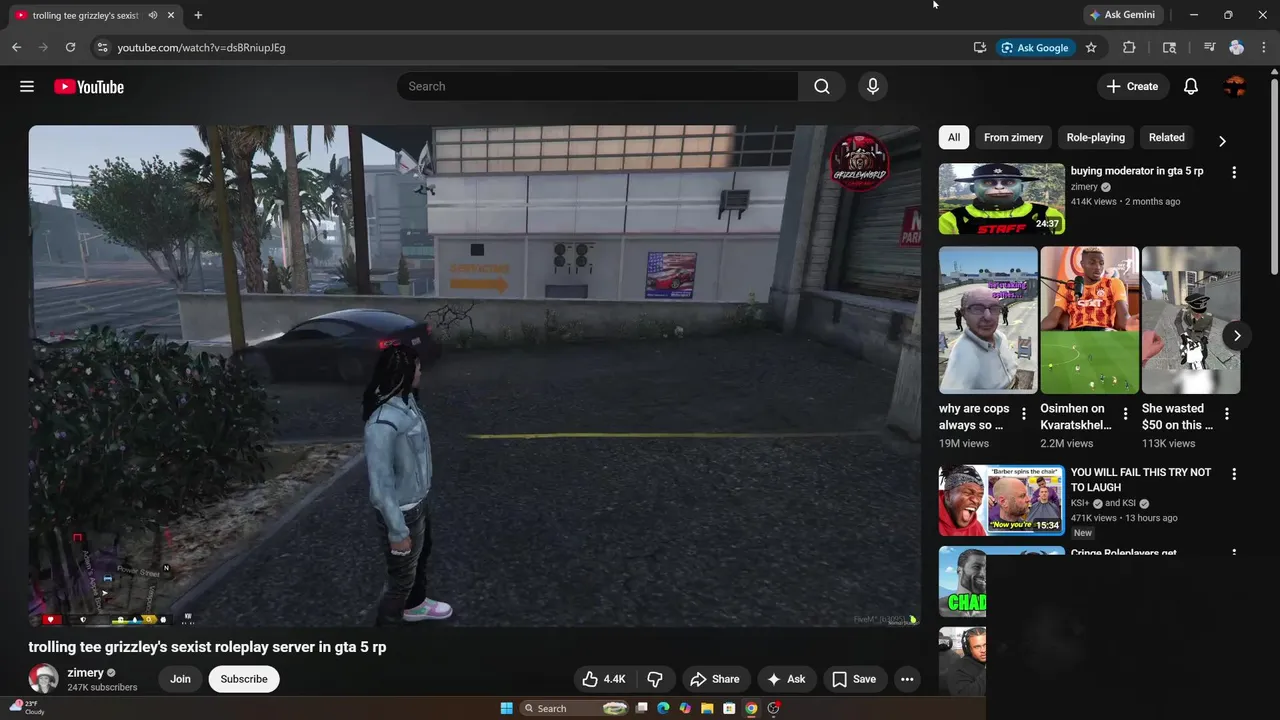The image size is (1280, 720).
Task: Save video to playlist
Action: [x=854, y=679]
